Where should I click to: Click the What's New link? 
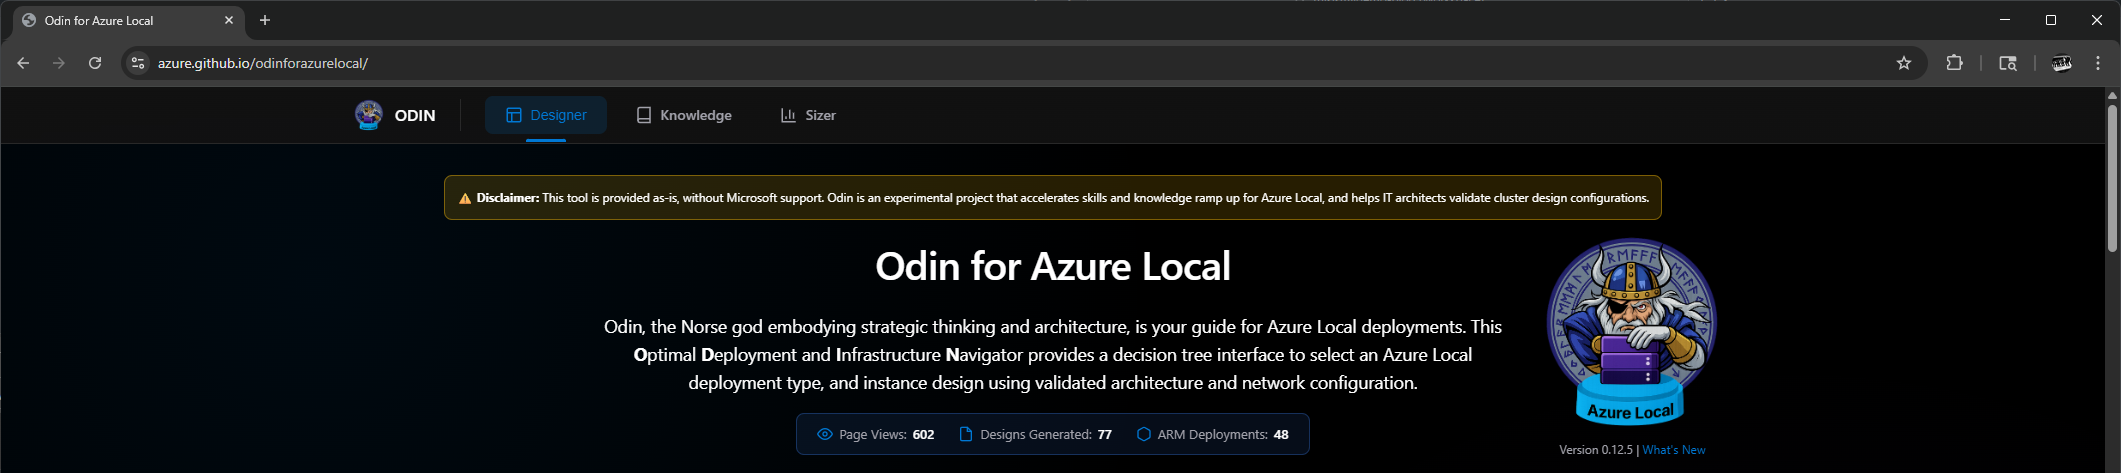(x=1673, y=450)
